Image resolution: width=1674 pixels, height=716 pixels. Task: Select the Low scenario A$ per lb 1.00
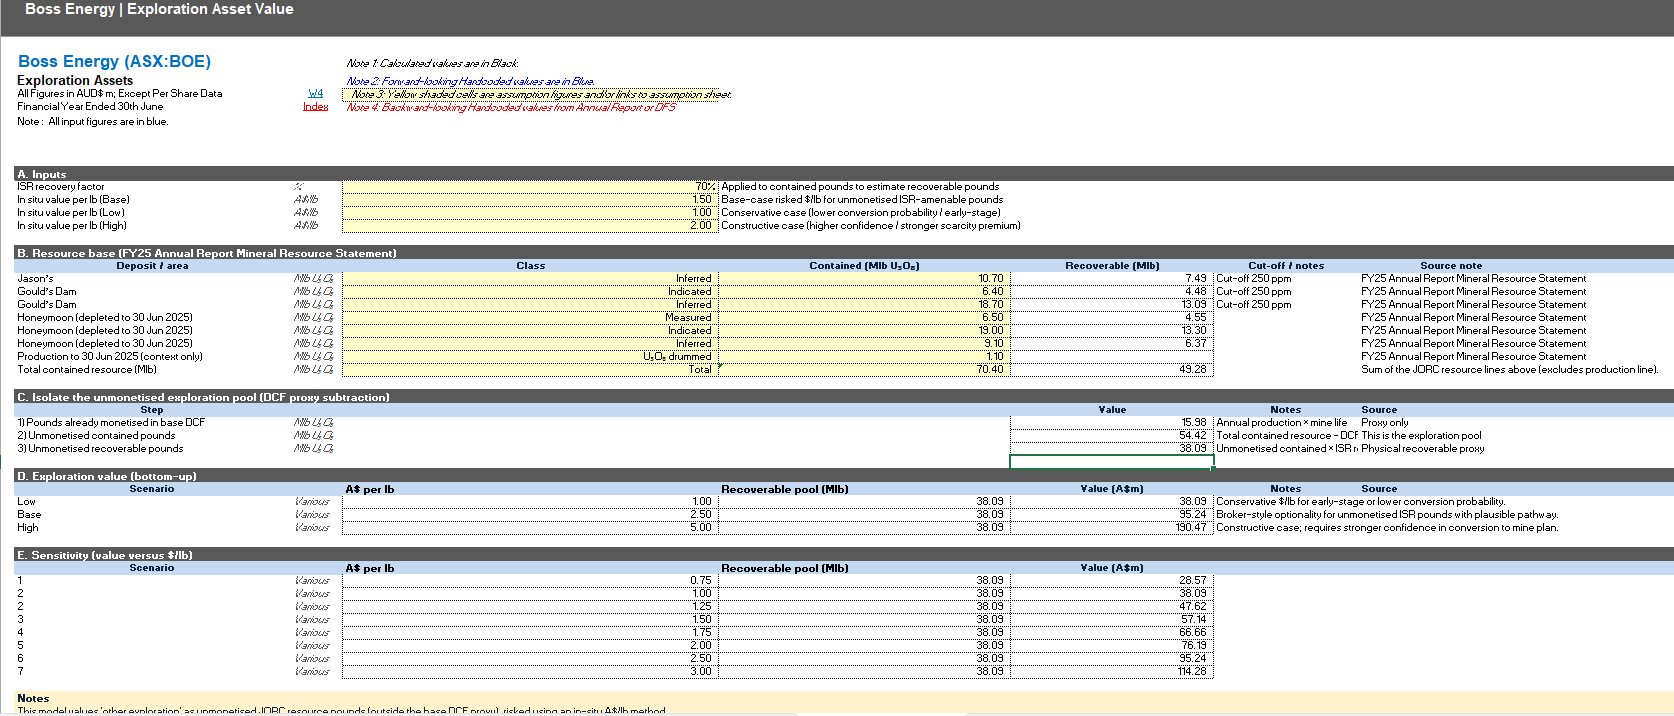click(530, 501)
